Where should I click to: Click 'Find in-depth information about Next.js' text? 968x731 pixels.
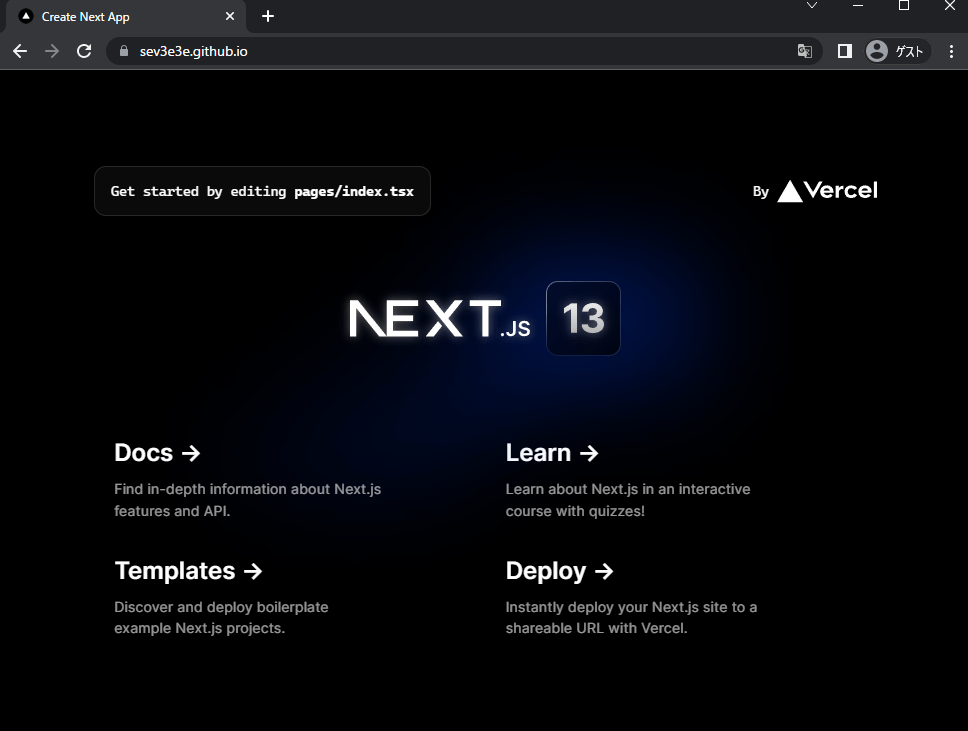248,489
